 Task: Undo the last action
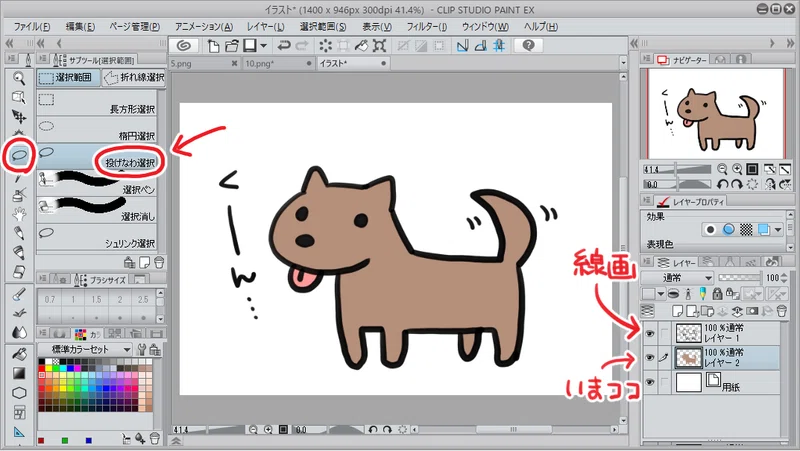[x=284, y=46]
